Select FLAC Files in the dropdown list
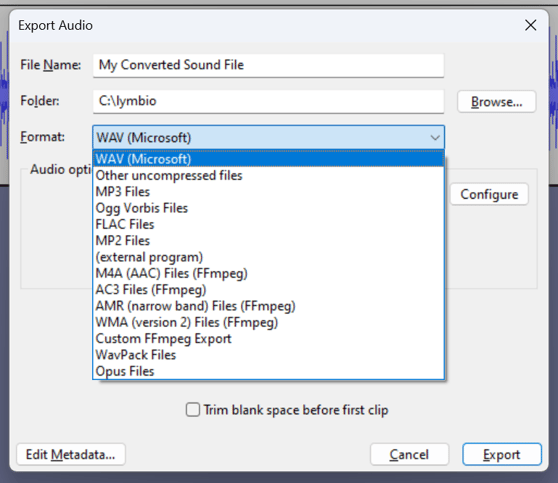Viewport: 558px width, 483px height. [268, 225]
